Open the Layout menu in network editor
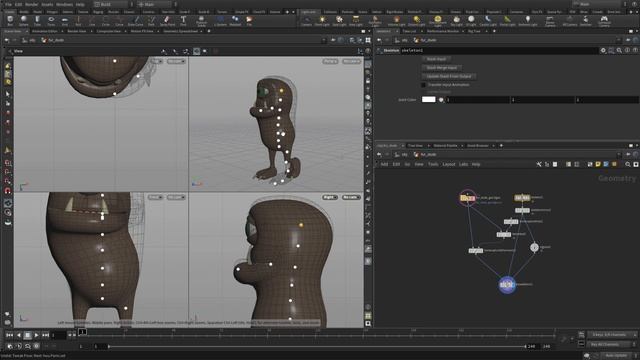Screen dimensions: 640x360 click(x=449, y=164)
